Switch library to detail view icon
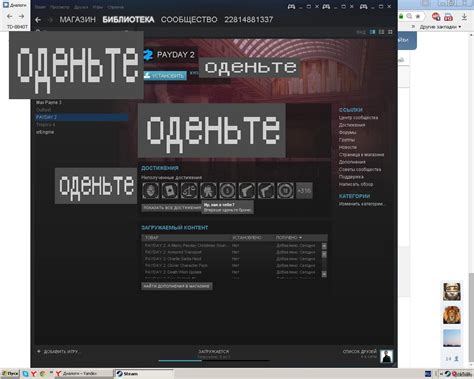Image resolution: width=474 pixels, height=379 pixels. (372, 32)
